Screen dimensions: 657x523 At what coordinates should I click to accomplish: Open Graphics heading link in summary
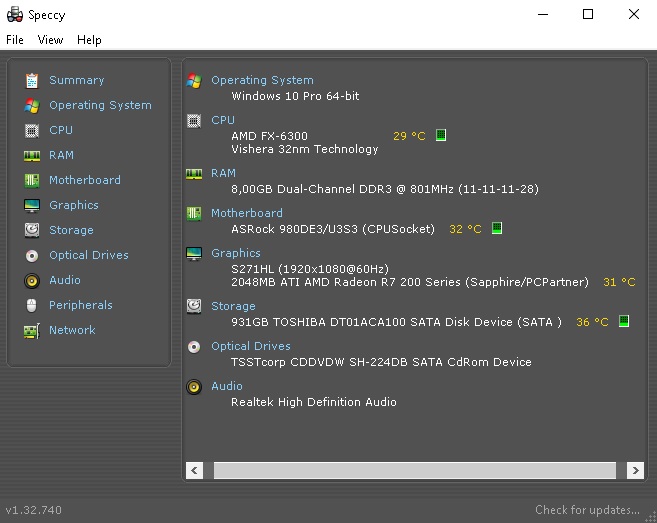coord(236,253)
